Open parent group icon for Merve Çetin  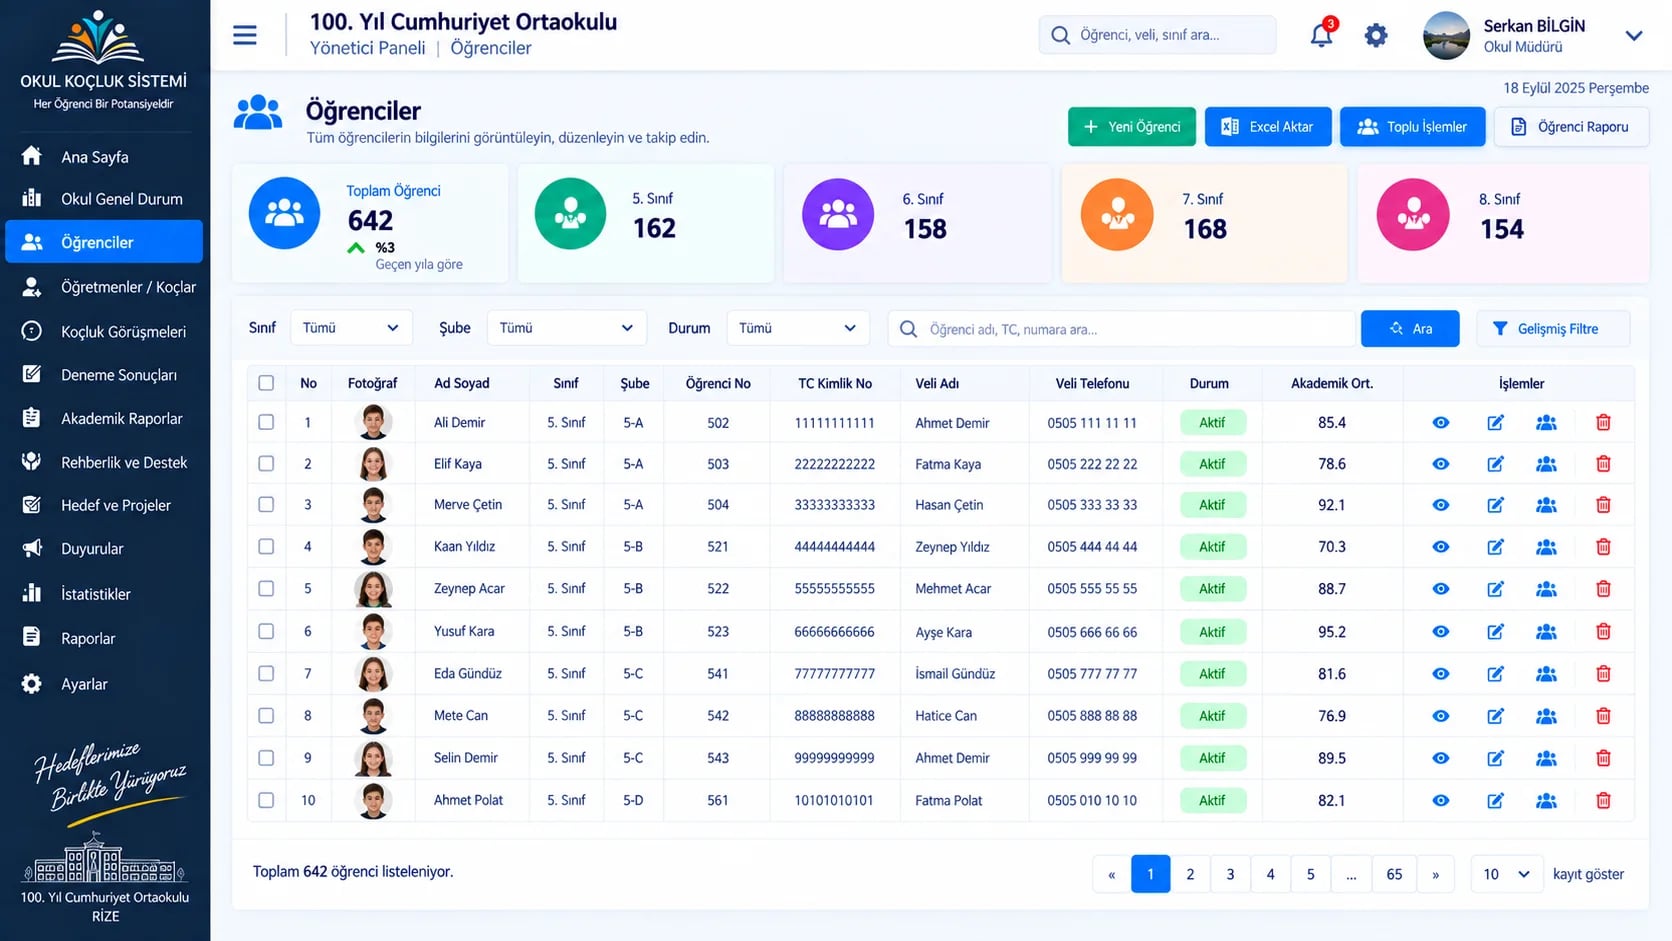[x=1546, y=505]
